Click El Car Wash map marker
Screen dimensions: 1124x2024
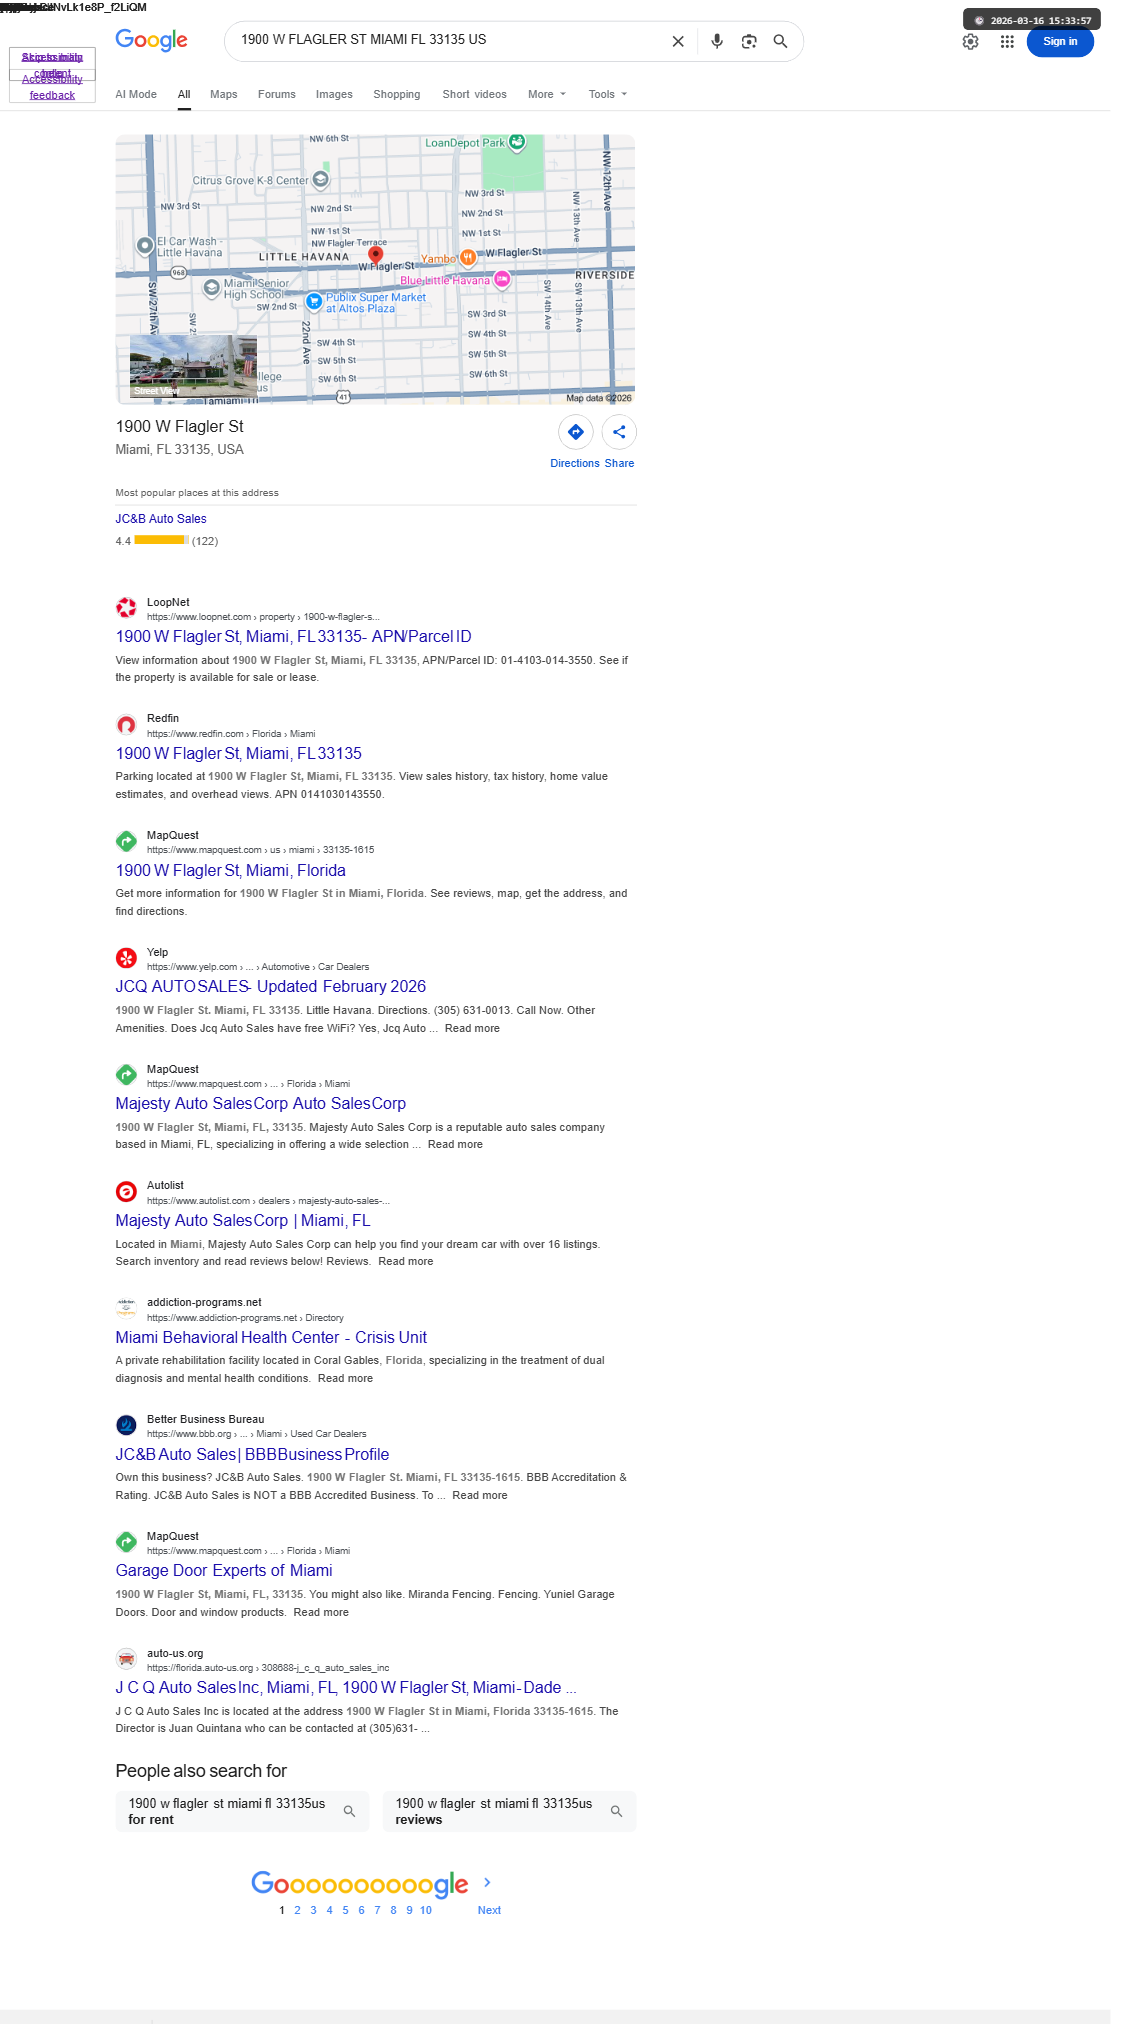point(145,245)
